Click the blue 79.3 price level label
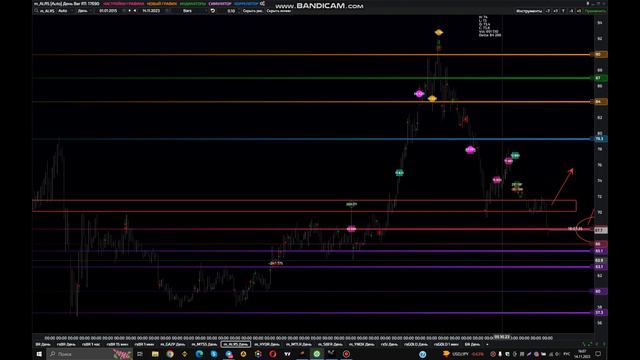This screenshot has width=640, height=360. click(x=600, y=139)
